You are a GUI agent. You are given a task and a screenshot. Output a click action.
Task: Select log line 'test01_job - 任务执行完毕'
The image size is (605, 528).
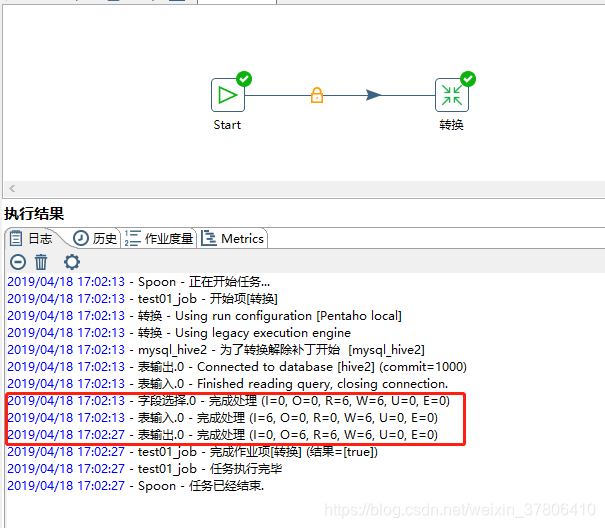click(x=145, y=469)
